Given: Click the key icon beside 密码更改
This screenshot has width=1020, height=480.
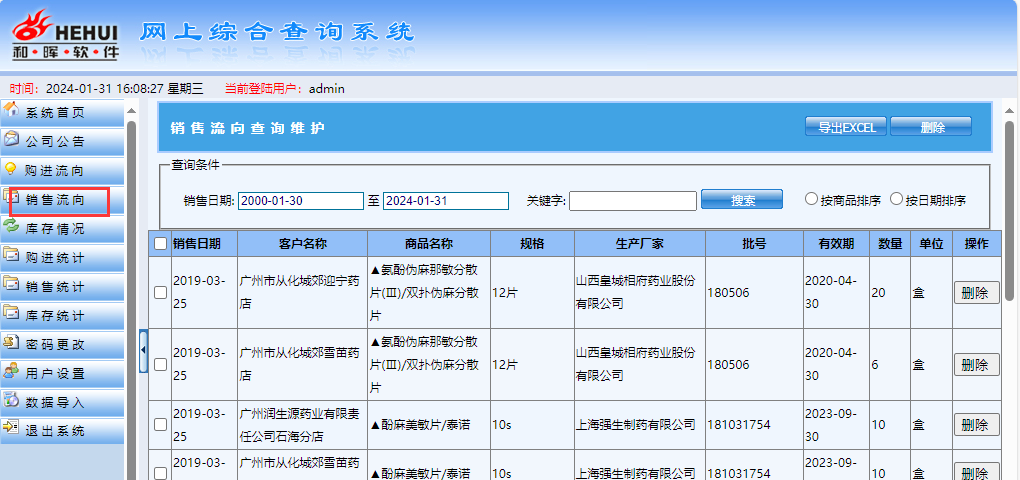Looking at the screenshot, I should click(x=12, y=343).
